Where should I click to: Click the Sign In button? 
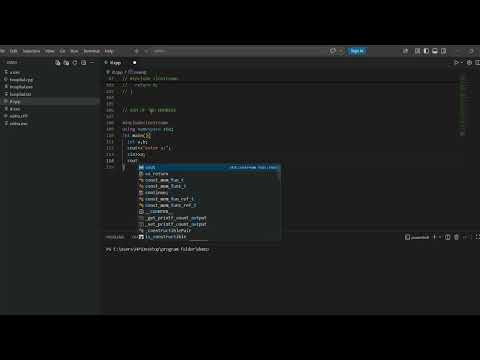point(357,51)
